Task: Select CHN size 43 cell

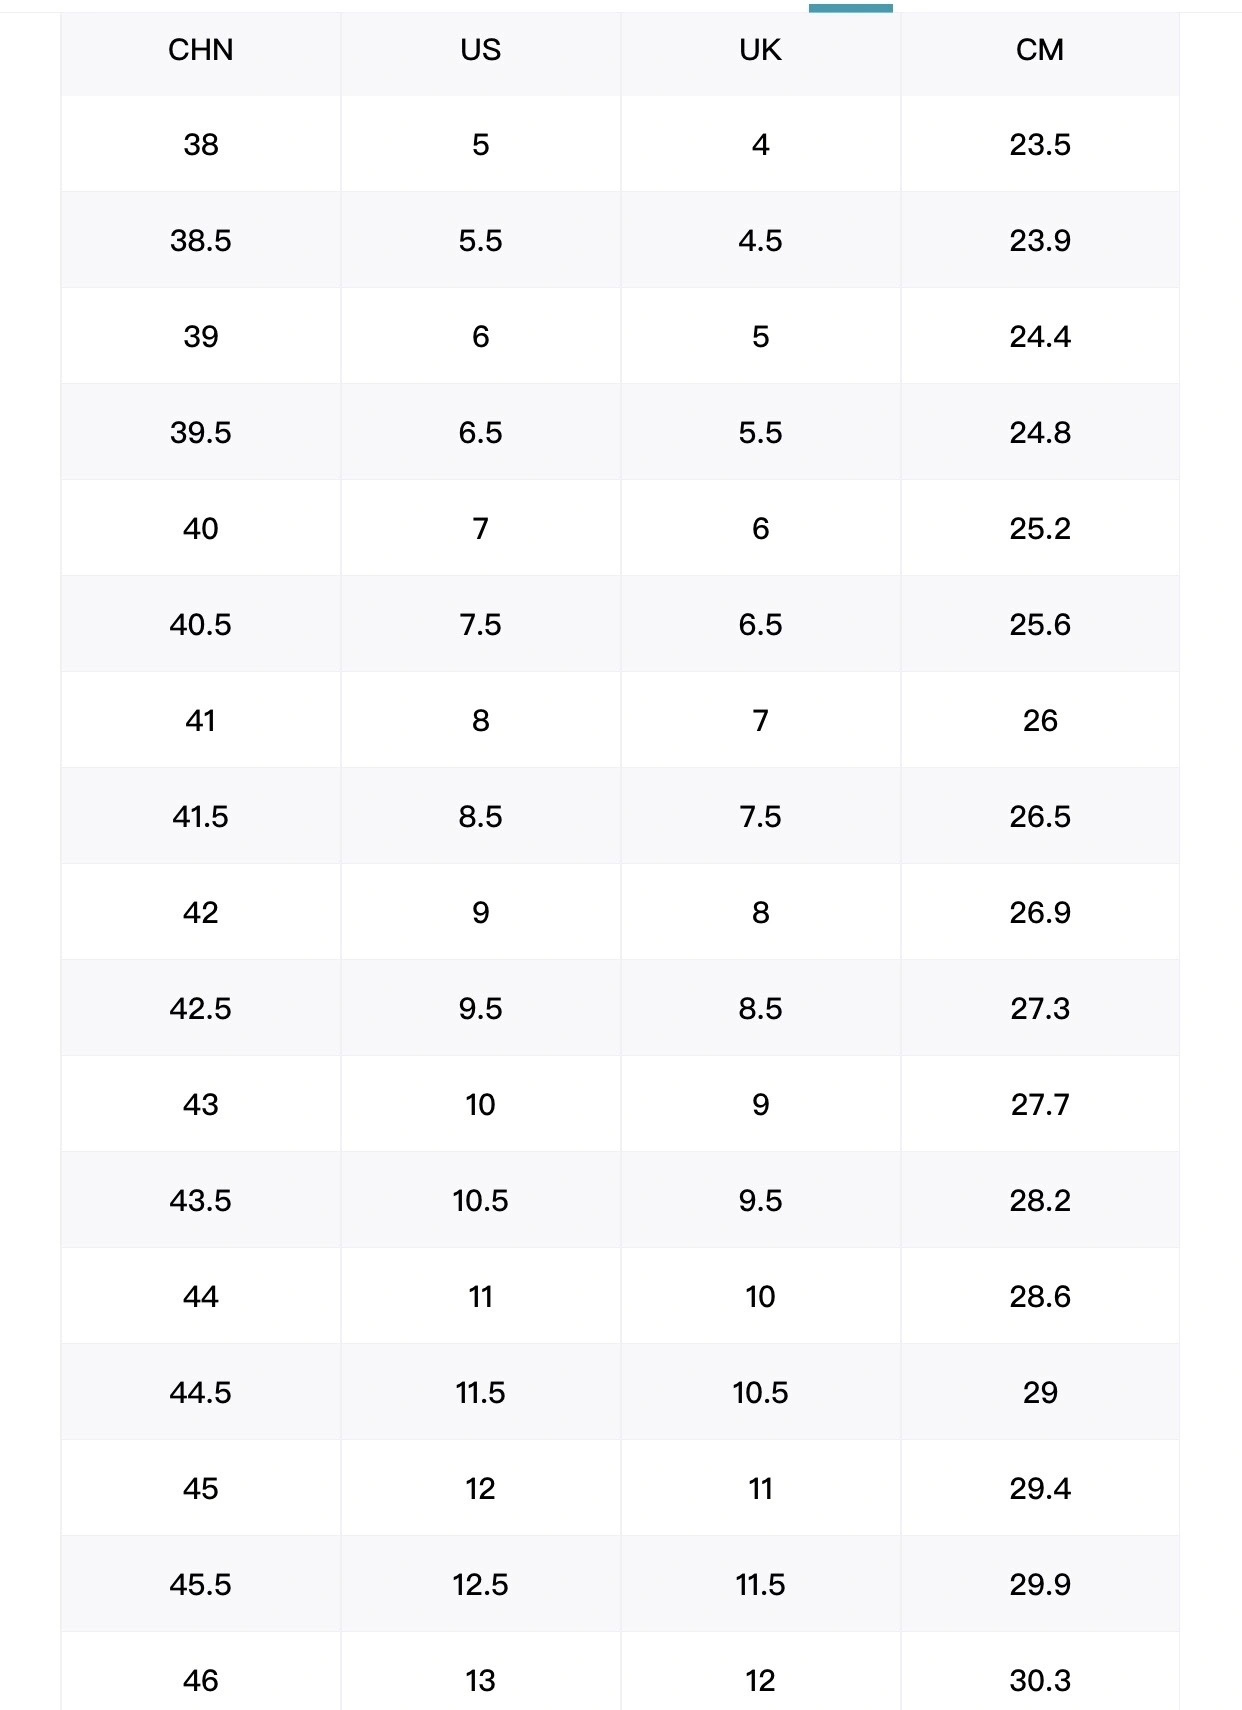Action: 200,1104
